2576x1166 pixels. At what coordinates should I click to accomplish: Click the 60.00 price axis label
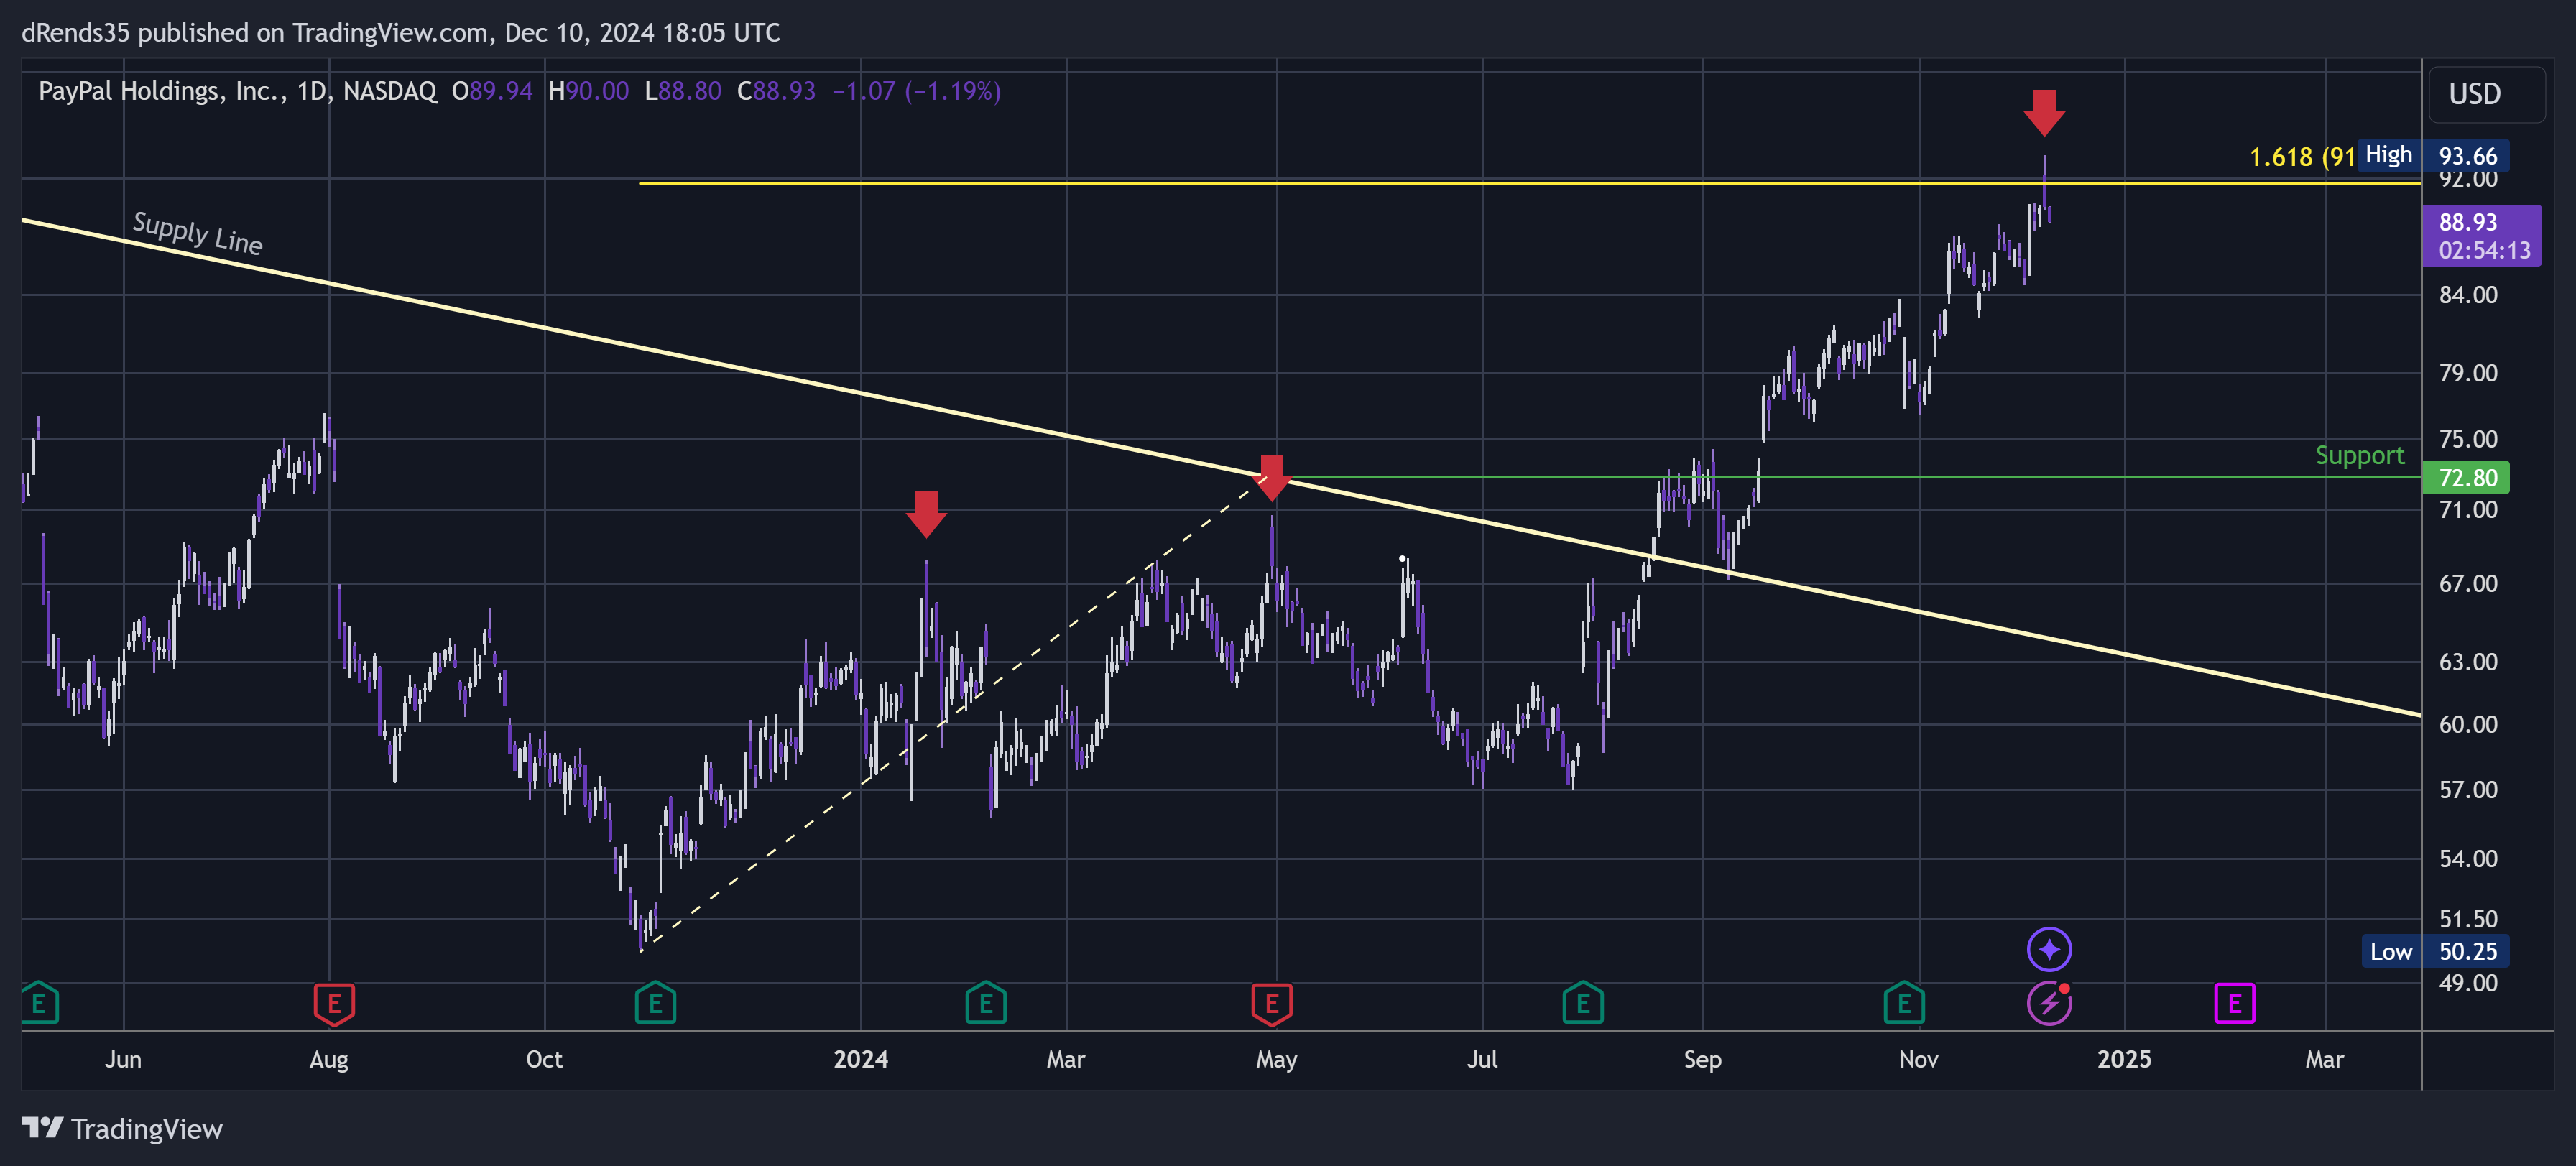(x=2467, y=724)
